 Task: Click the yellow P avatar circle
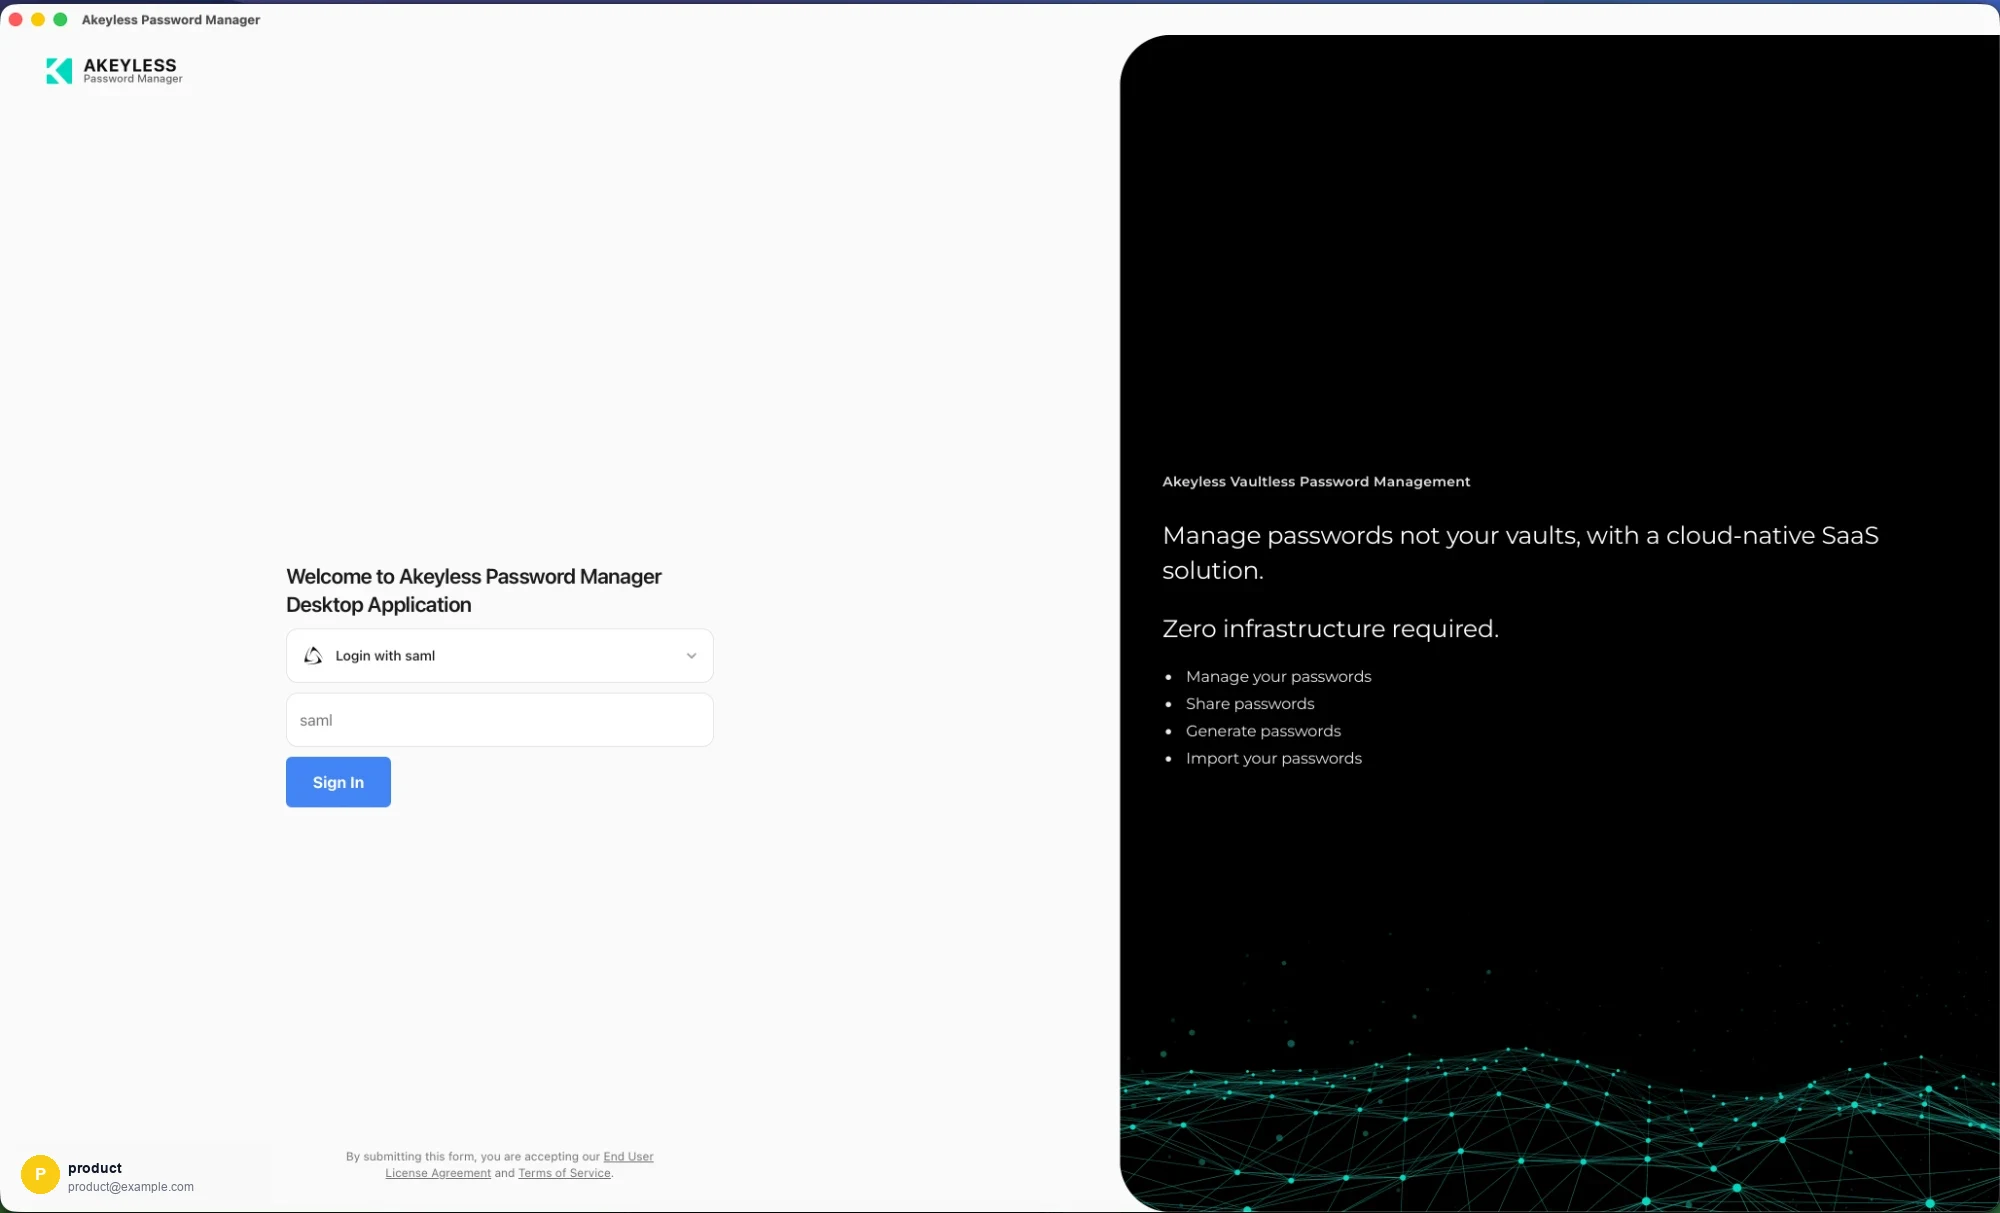[x=40, y=1174]
